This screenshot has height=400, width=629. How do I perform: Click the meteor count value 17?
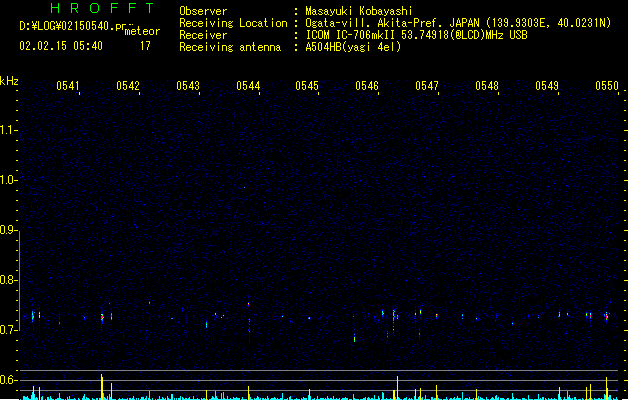(145, 46)
